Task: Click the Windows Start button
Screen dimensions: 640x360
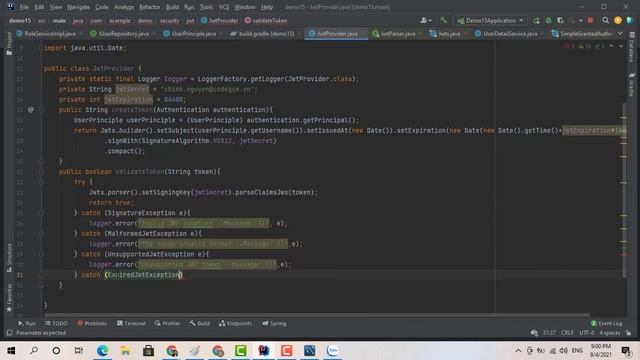Action: pyautogui.click(x=11, y=351)
